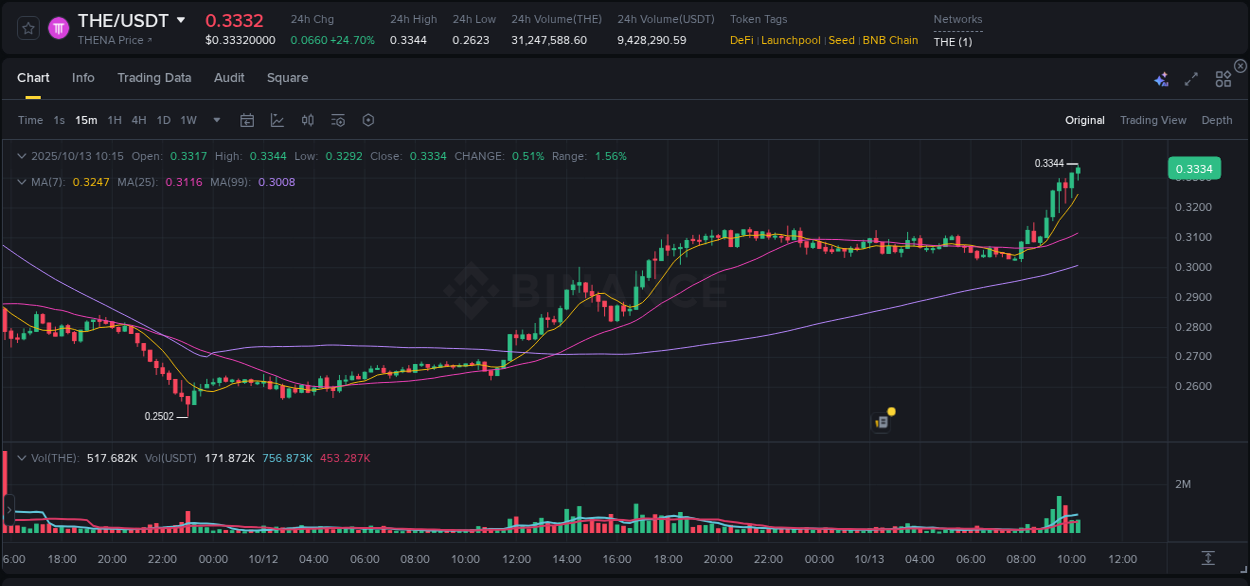Open chart settings via hexagon icon
Image resolution: width=1250 pixels, height=586 pixels.
[368, 120]
